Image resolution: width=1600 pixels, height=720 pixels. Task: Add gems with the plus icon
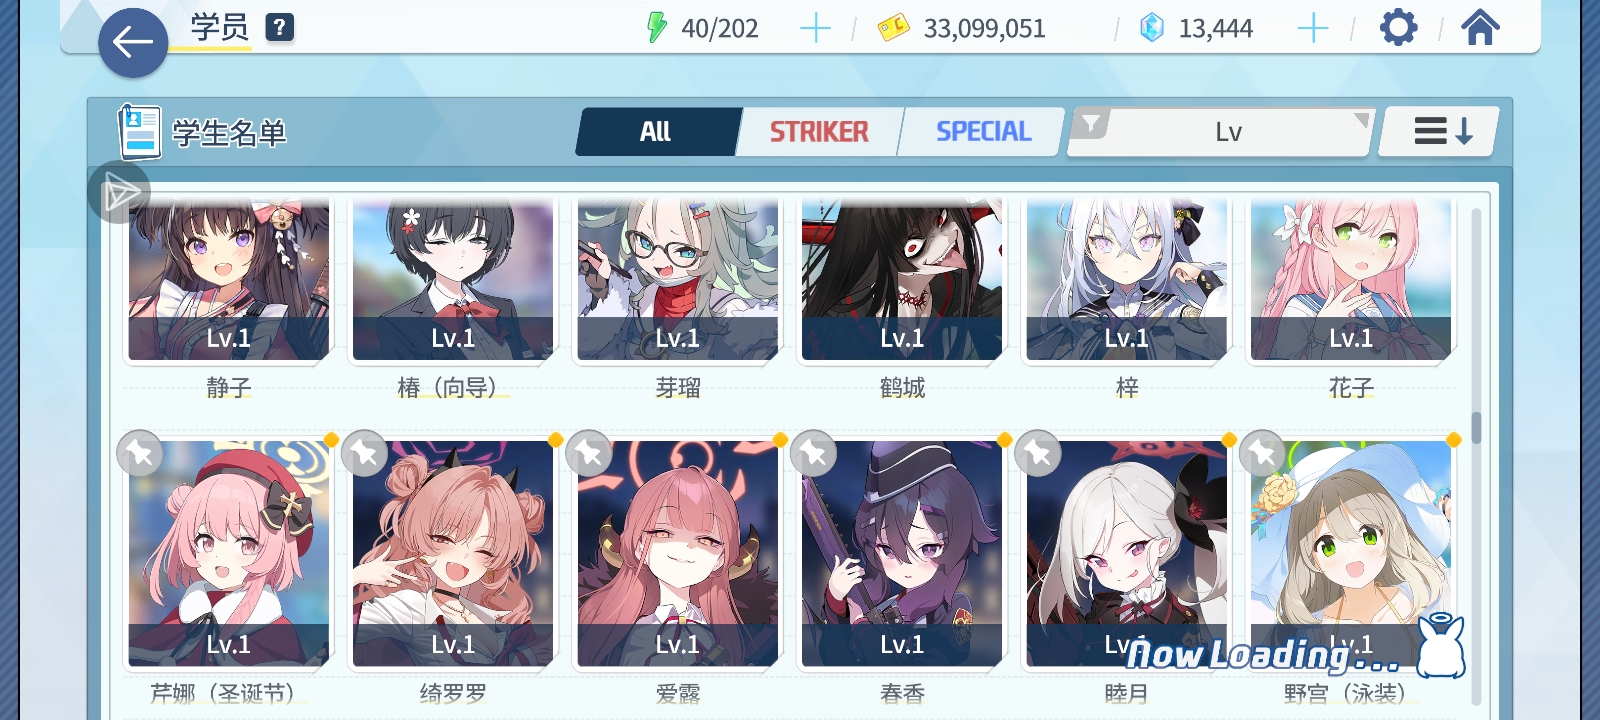click(1312, 28)
